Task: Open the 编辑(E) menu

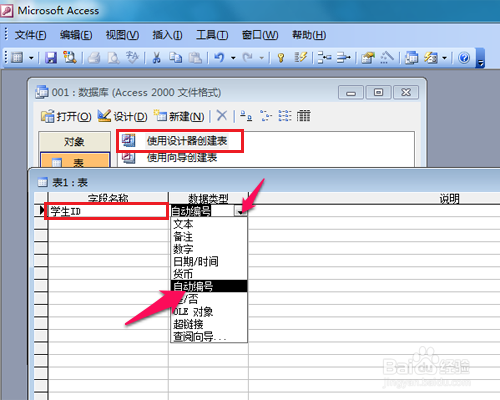Action: [76, 35]
